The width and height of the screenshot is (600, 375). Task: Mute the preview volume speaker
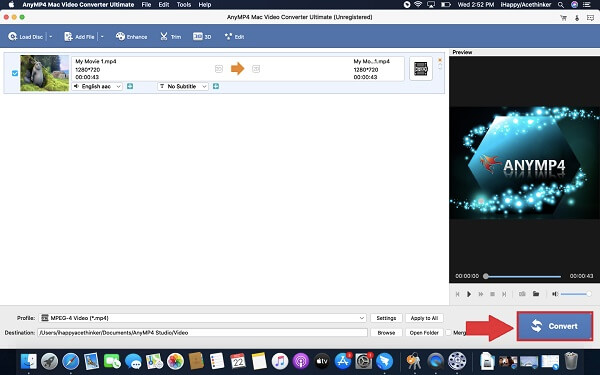tap(555, 294)
